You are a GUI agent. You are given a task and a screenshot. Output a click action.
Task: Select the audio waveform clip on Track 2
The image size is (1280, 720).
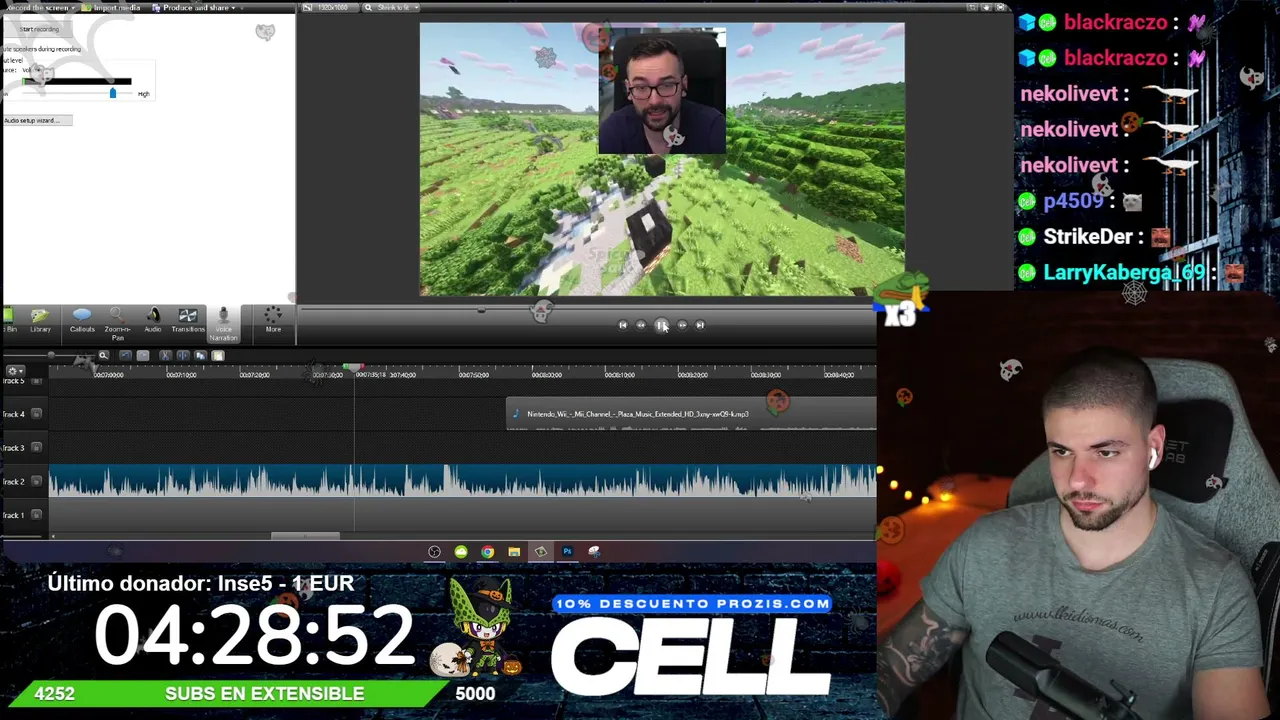click(x=463, y=481)
